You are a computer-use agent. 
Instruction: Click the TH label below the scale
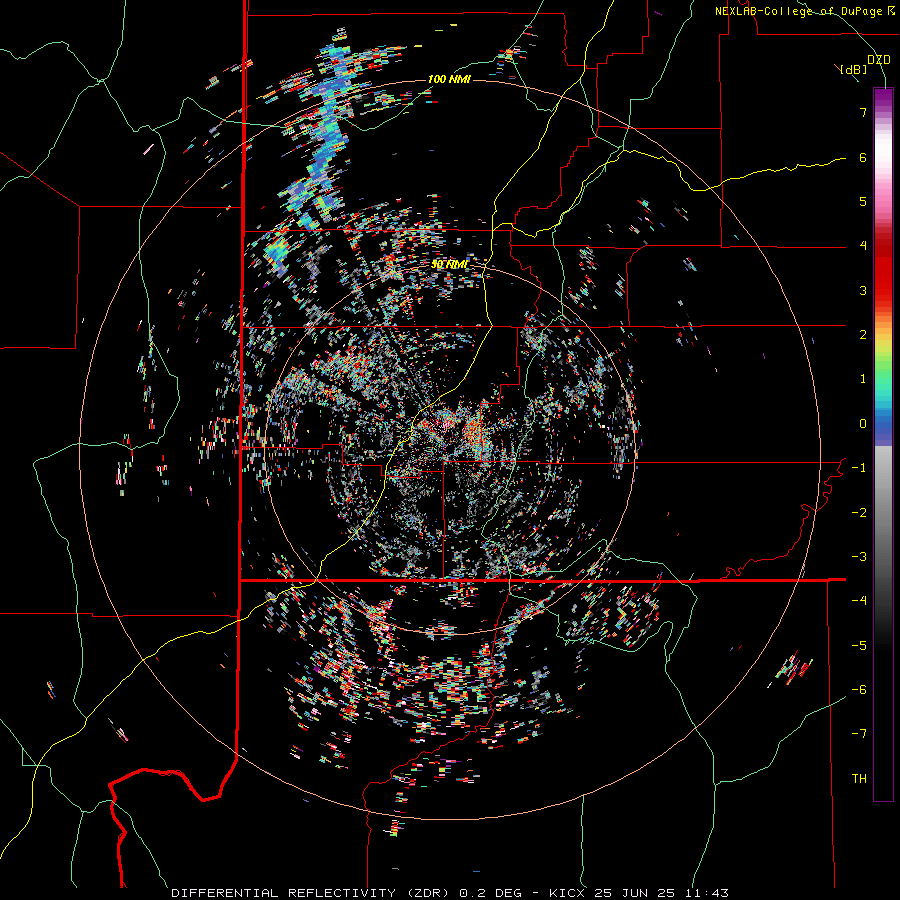(859, 779)
